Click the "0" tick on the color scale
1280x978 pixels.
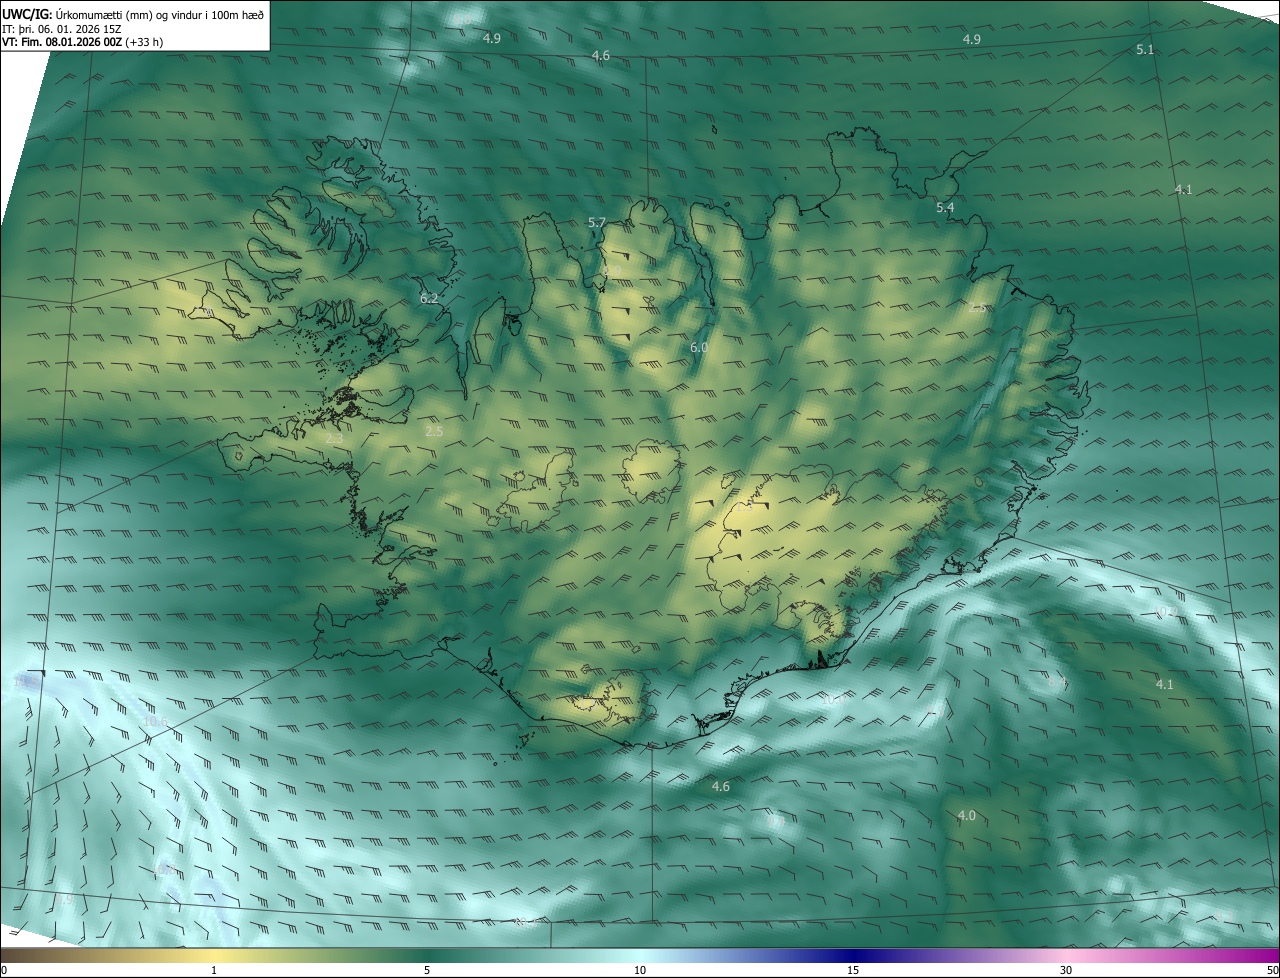coord(4,970)
